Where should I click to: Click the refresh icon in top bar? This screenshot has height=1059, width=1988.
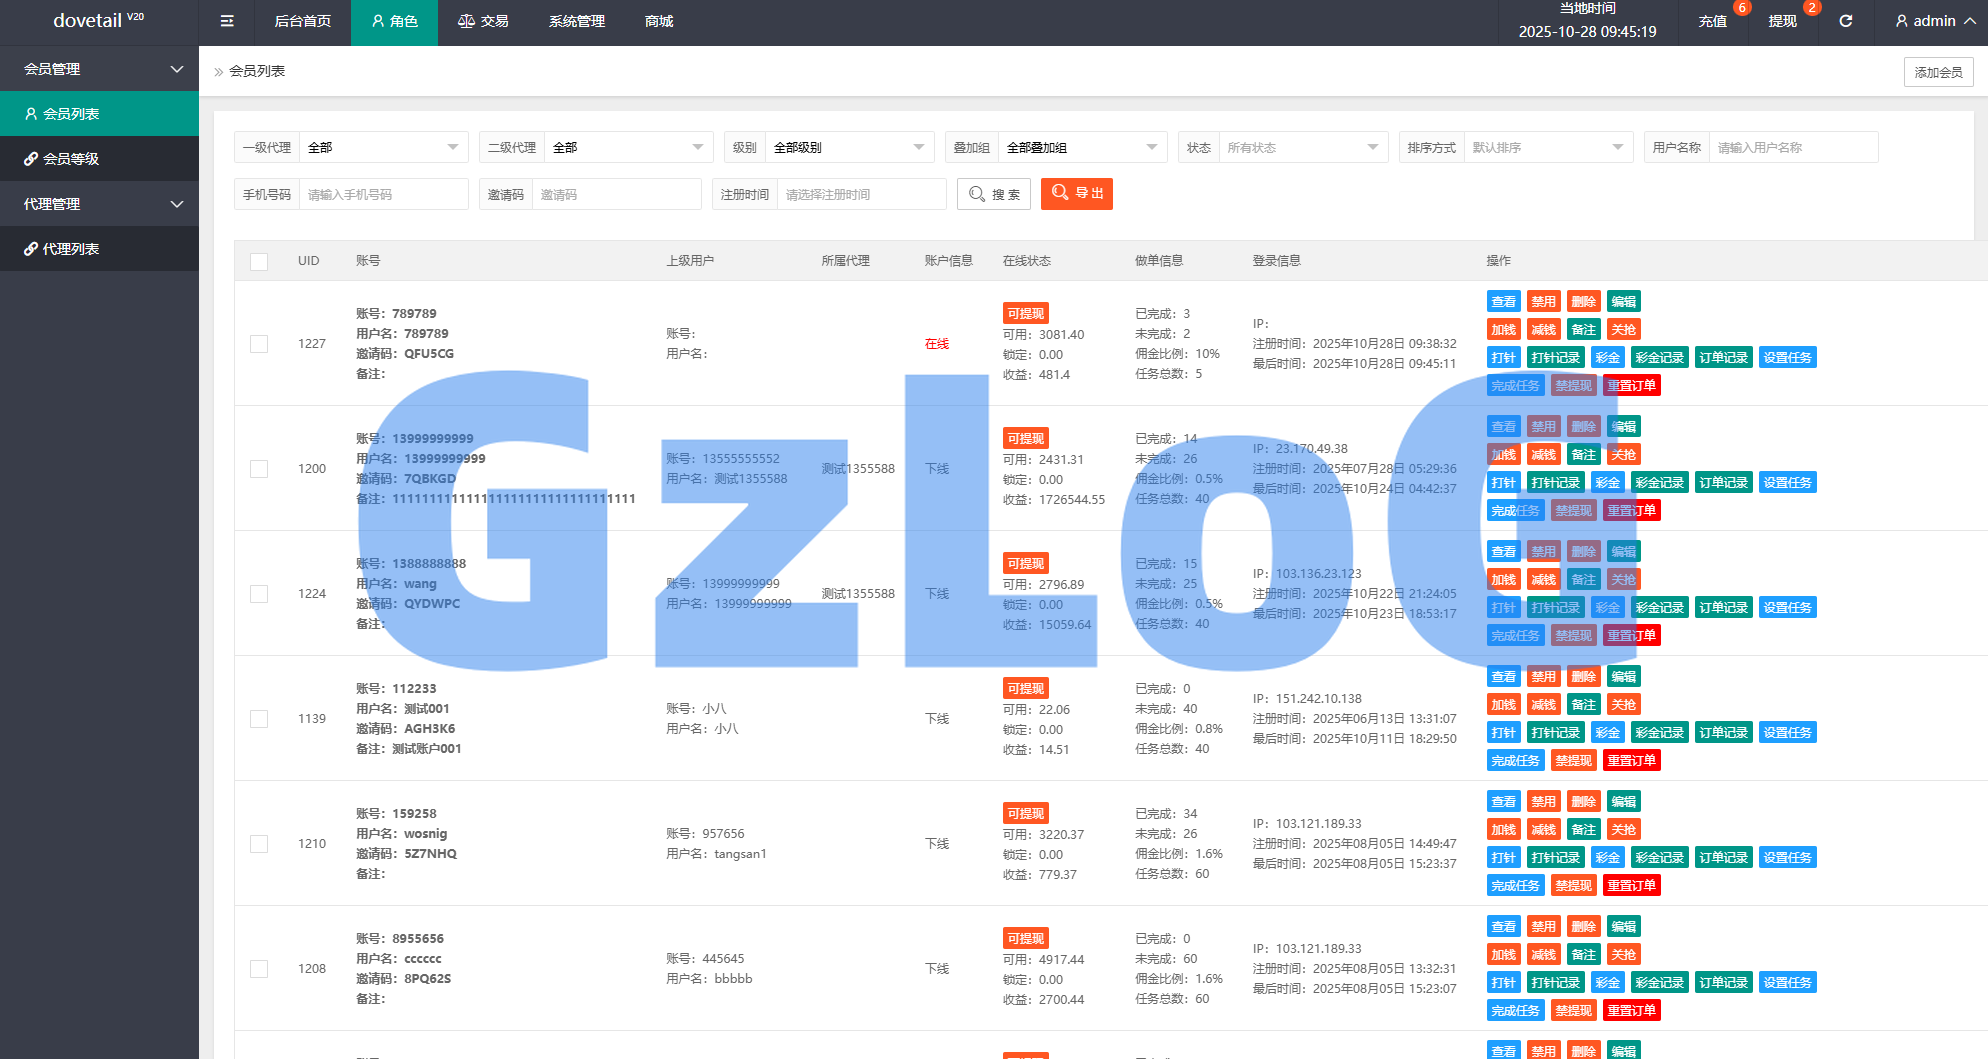[1845, 21]
